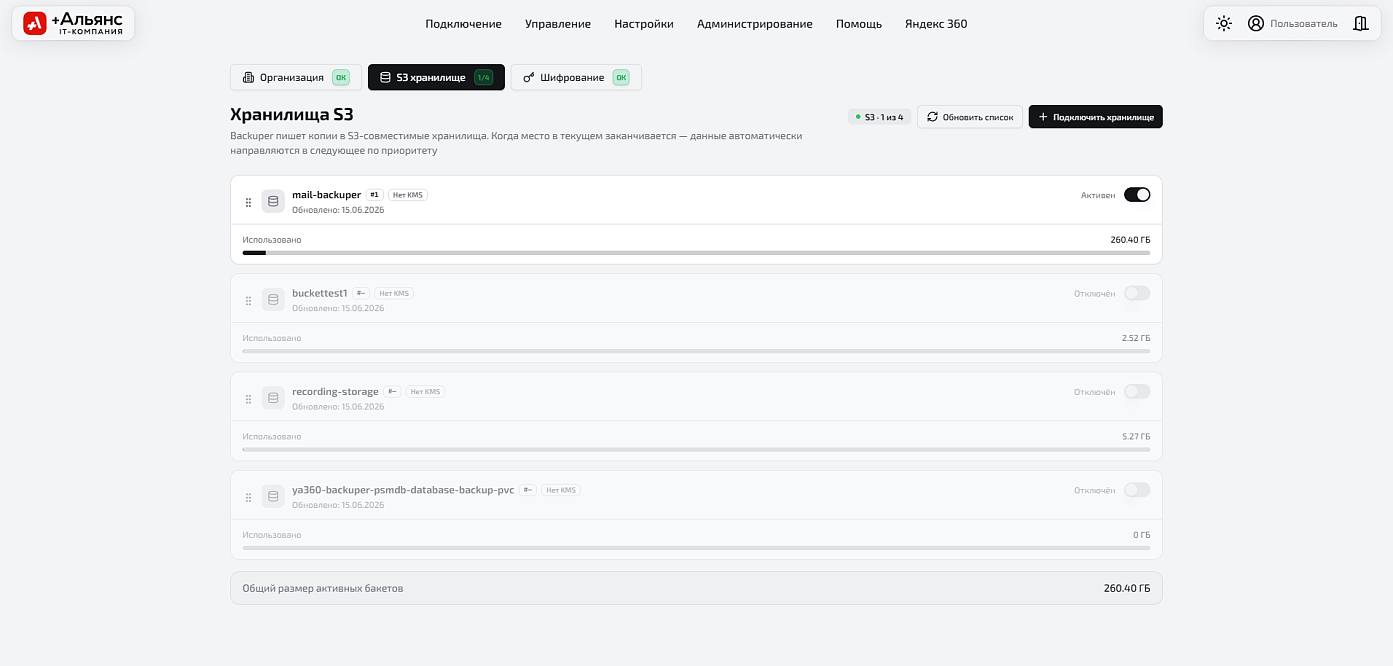Screen dimensions: 1393x666
Task: Grab the drag handle of mail-backuper
Action: pyautogui.click(x=248, y=202)
